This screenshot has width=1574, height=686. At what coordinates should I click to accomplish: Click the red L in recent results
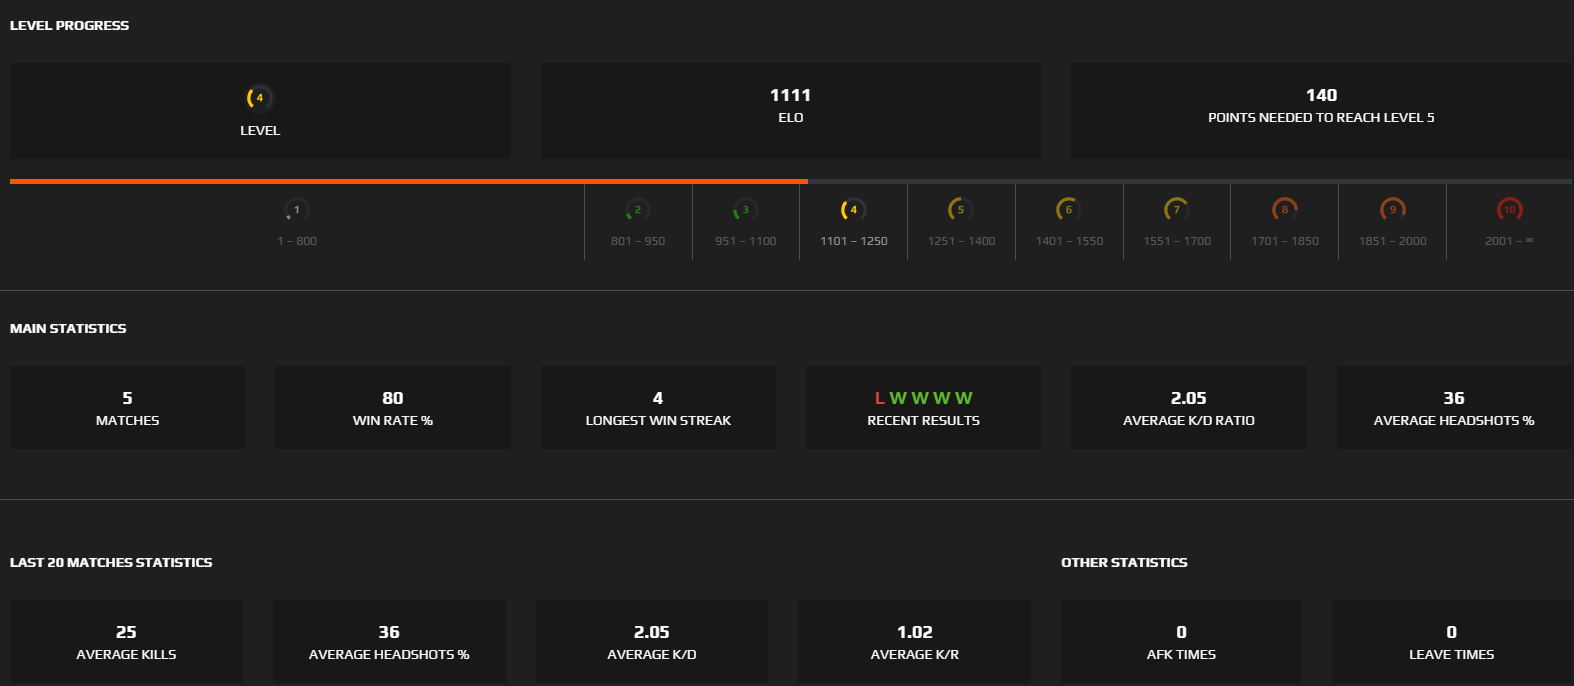(x=880, y=398)
